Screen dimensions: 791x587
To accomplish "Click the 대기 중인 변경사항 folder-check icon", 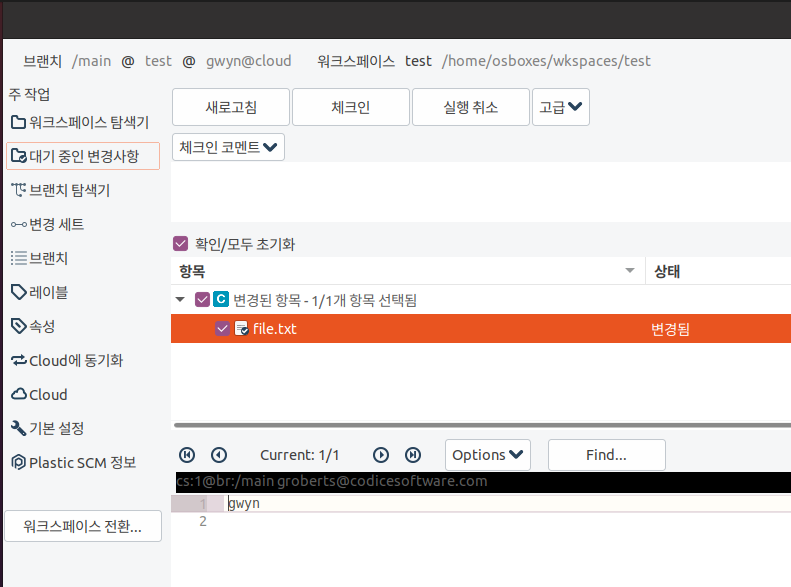I will (19, 156).
